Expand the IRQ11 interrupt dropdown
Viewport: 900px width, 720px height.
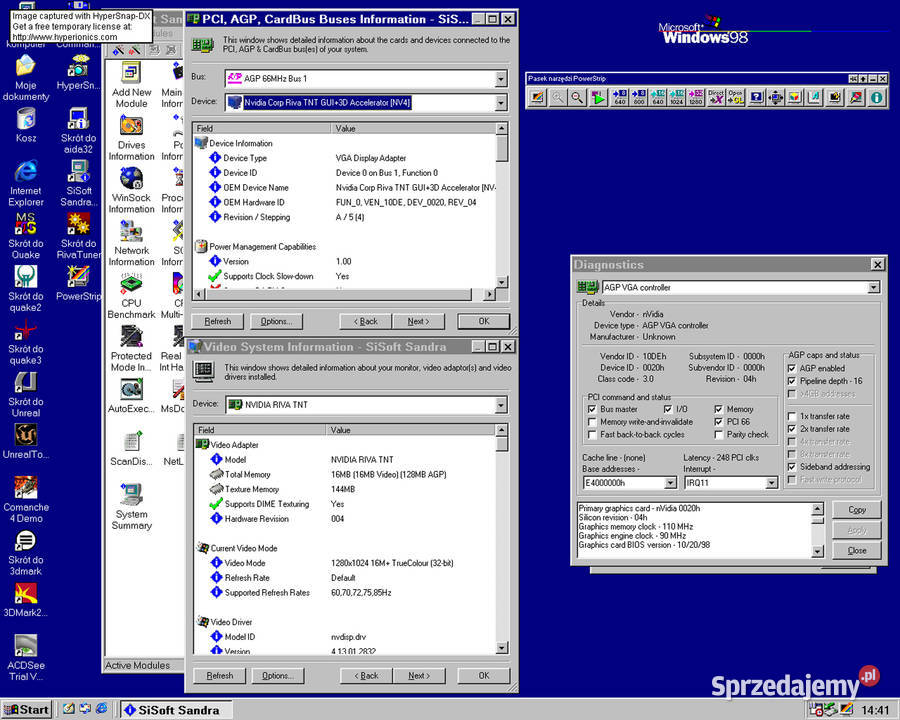(x=771, y=483)
